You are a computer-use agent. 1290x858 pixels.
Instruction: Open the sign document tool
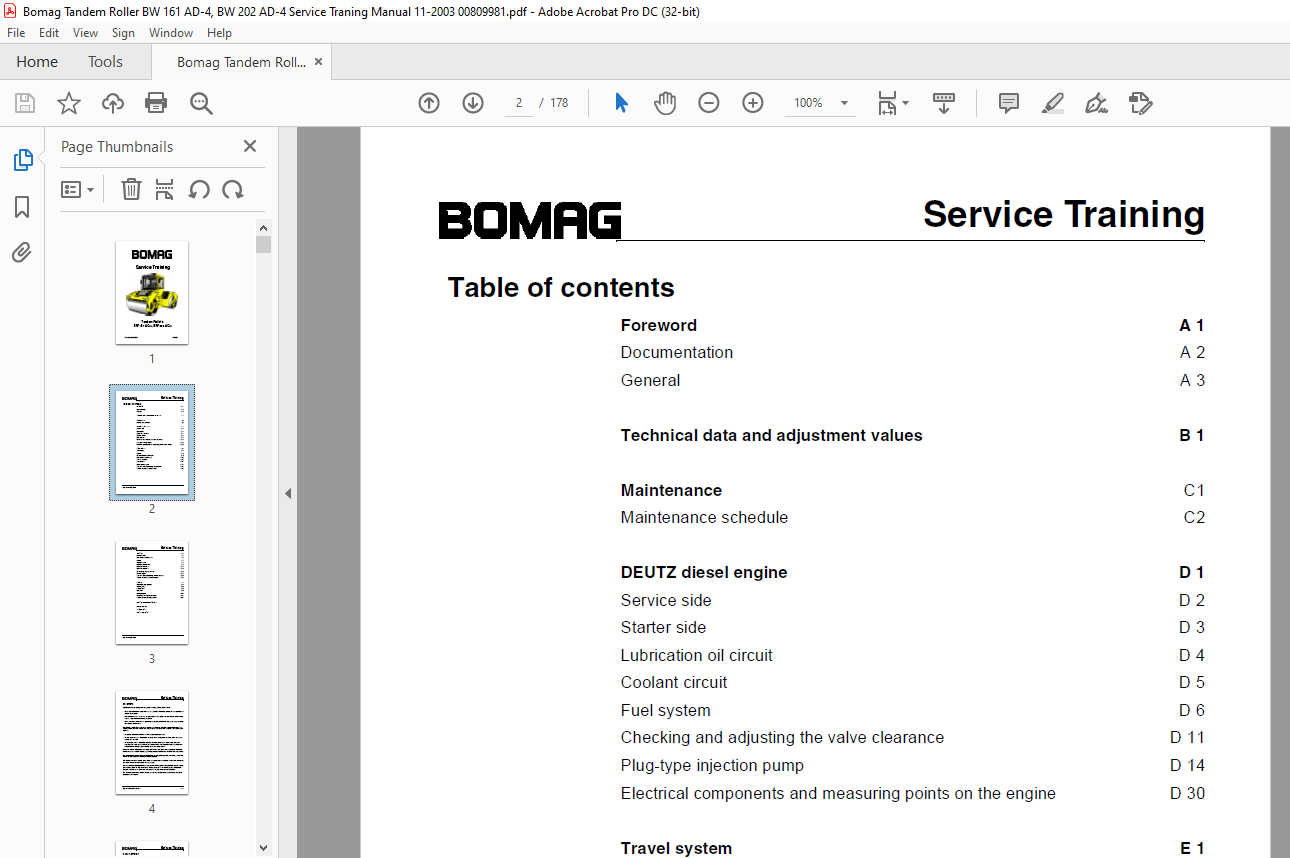1096,103
